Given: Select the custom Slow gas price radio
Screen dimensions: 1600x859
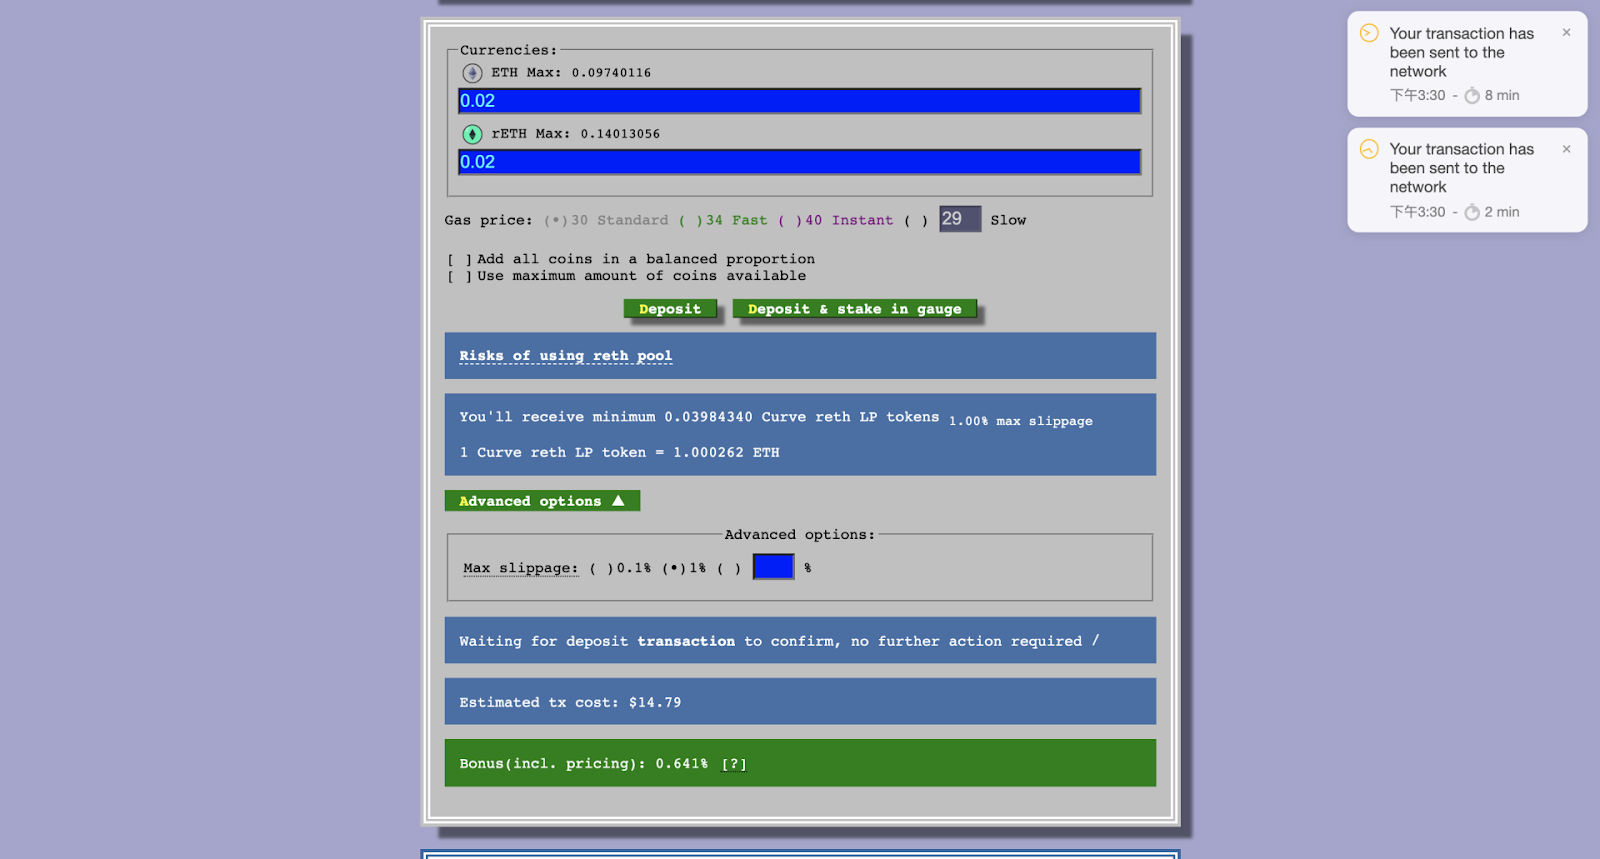Looking at the screenshot, I should pyautogui.click(x=916, y=220).
